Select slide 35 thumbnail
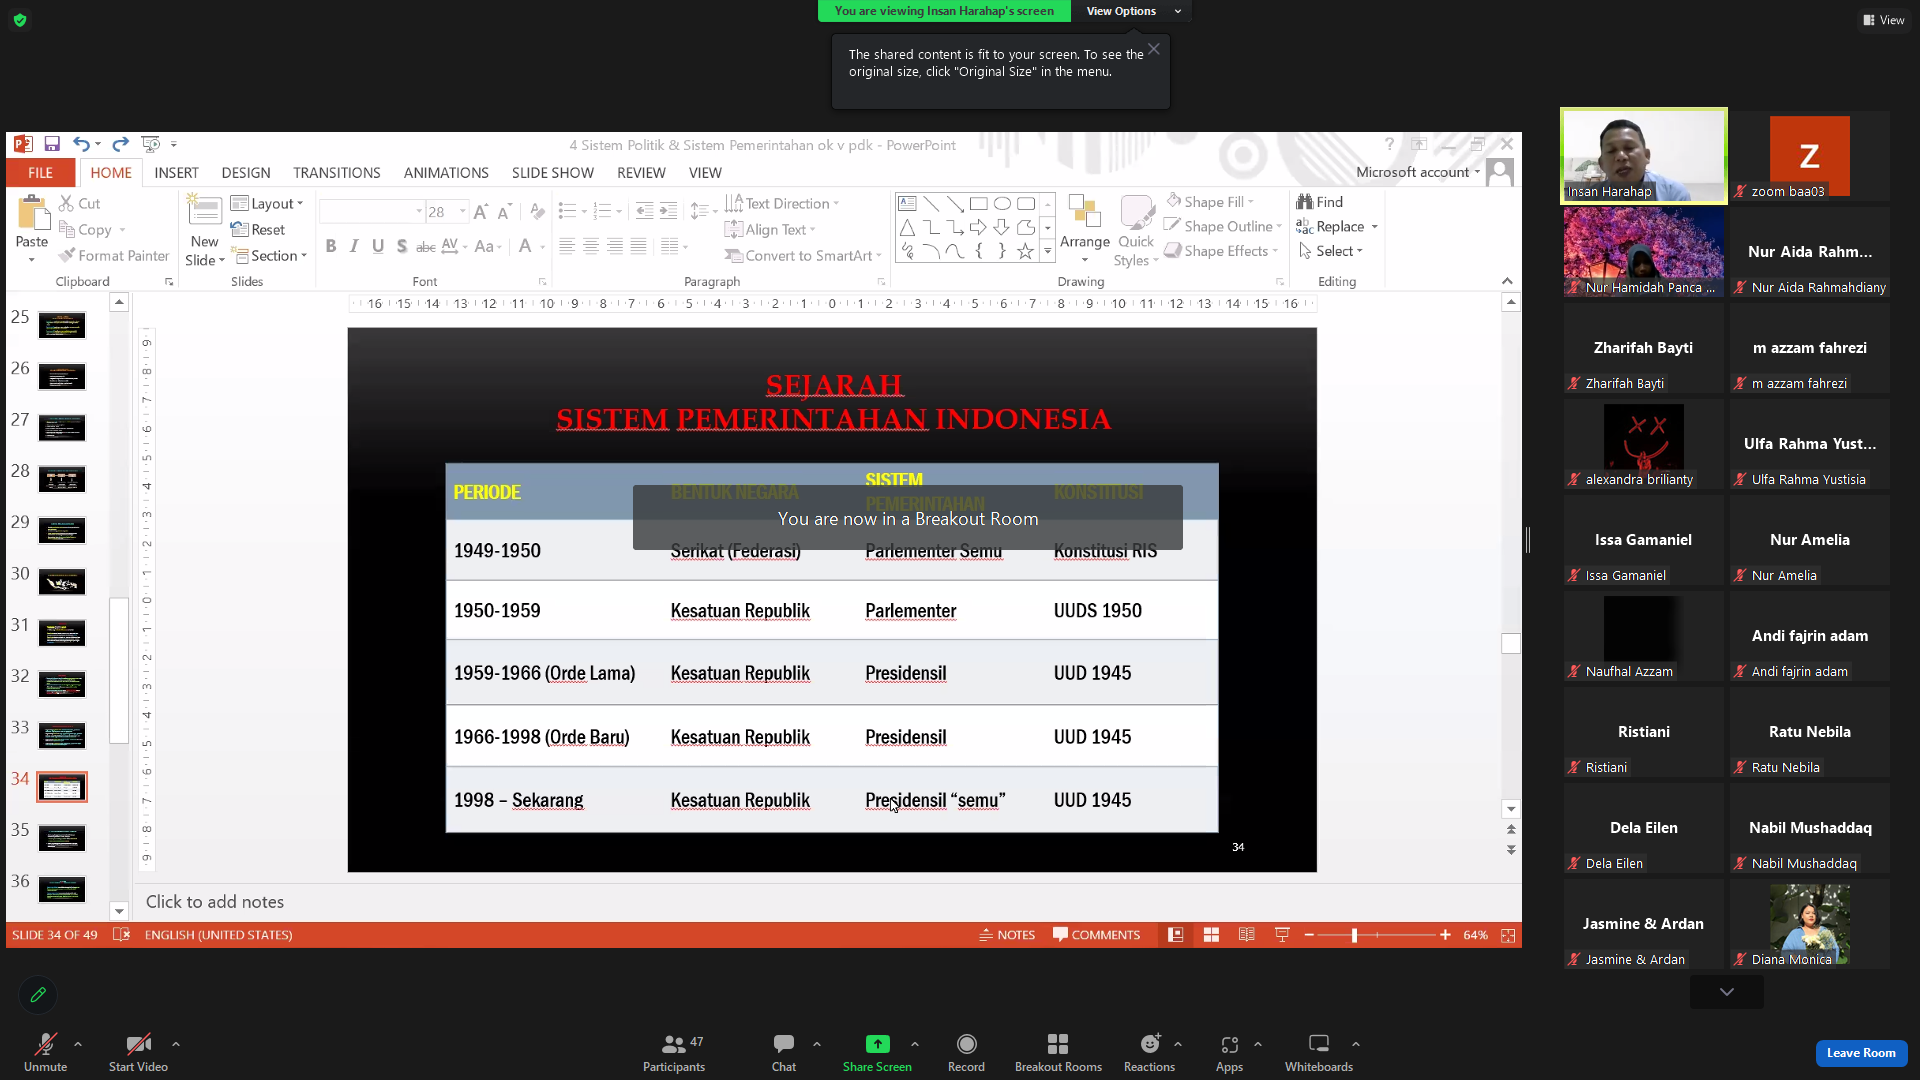Viewport: 1920px width, 1080px height. point(62,838)
